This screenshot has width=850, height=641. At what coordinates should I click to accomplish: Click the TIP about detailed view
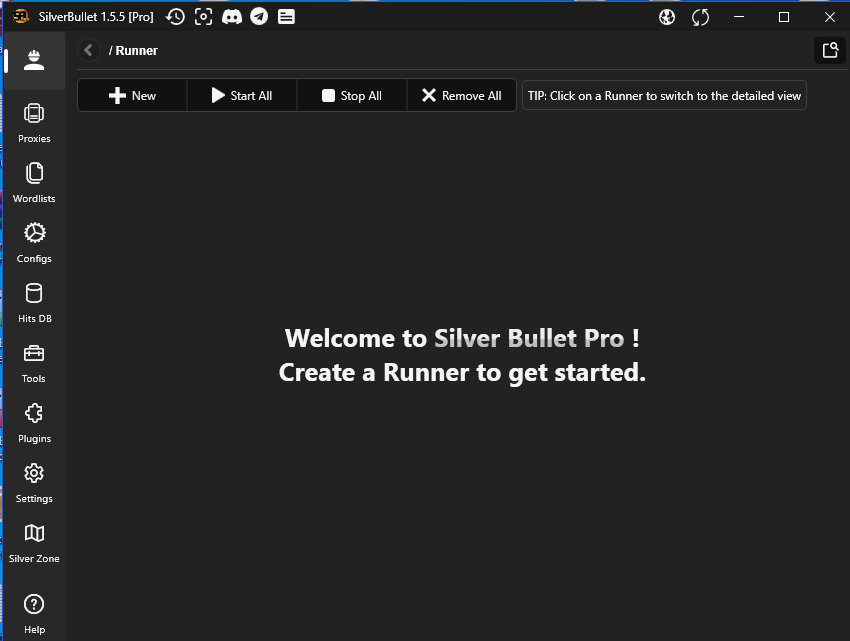pos(664,96)
